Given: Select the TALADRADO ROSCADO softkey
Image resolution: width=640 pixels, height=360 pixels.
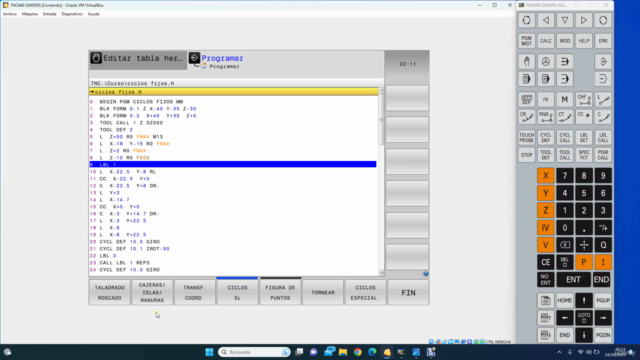Looking at the screenshot, I should pos(110,293).
